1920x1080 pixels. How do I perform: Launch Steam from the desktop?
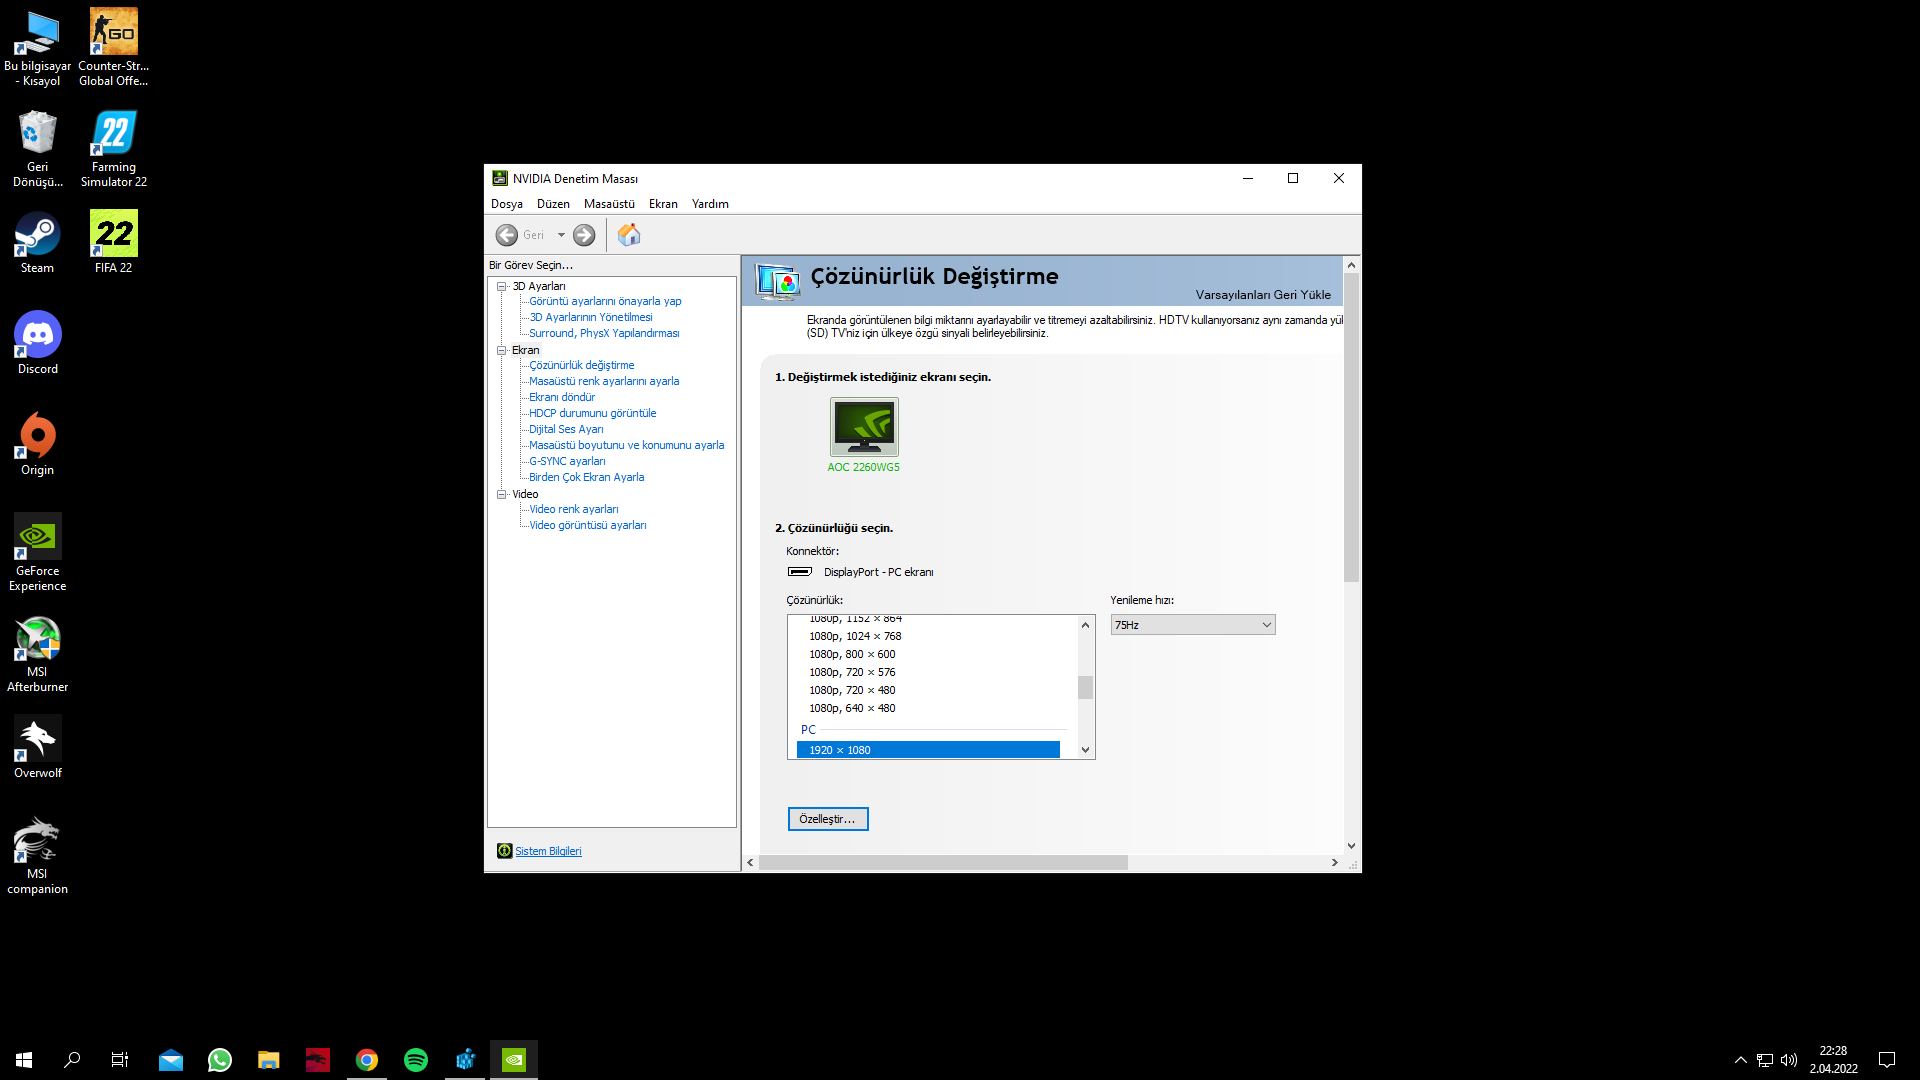38,242
